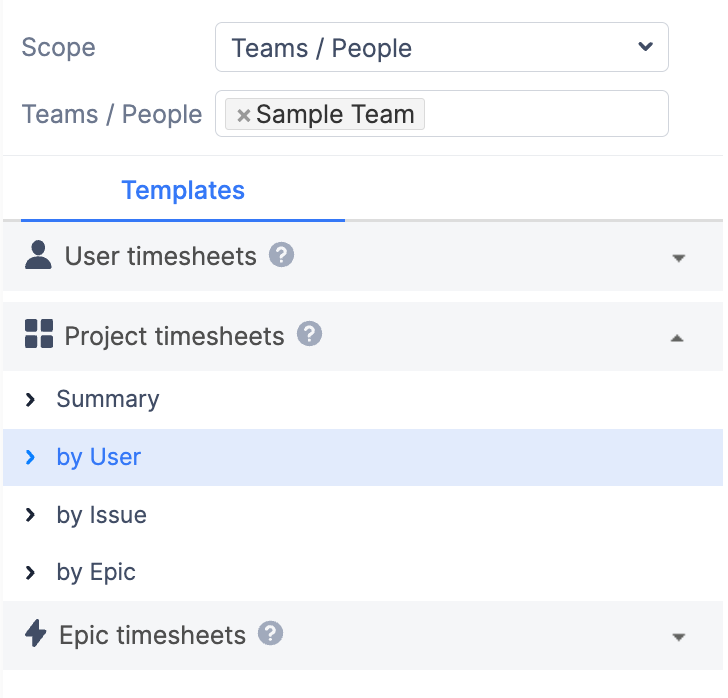Click chevron beside by Issue
Screen dimensions: 728x698
pos(30,515)
